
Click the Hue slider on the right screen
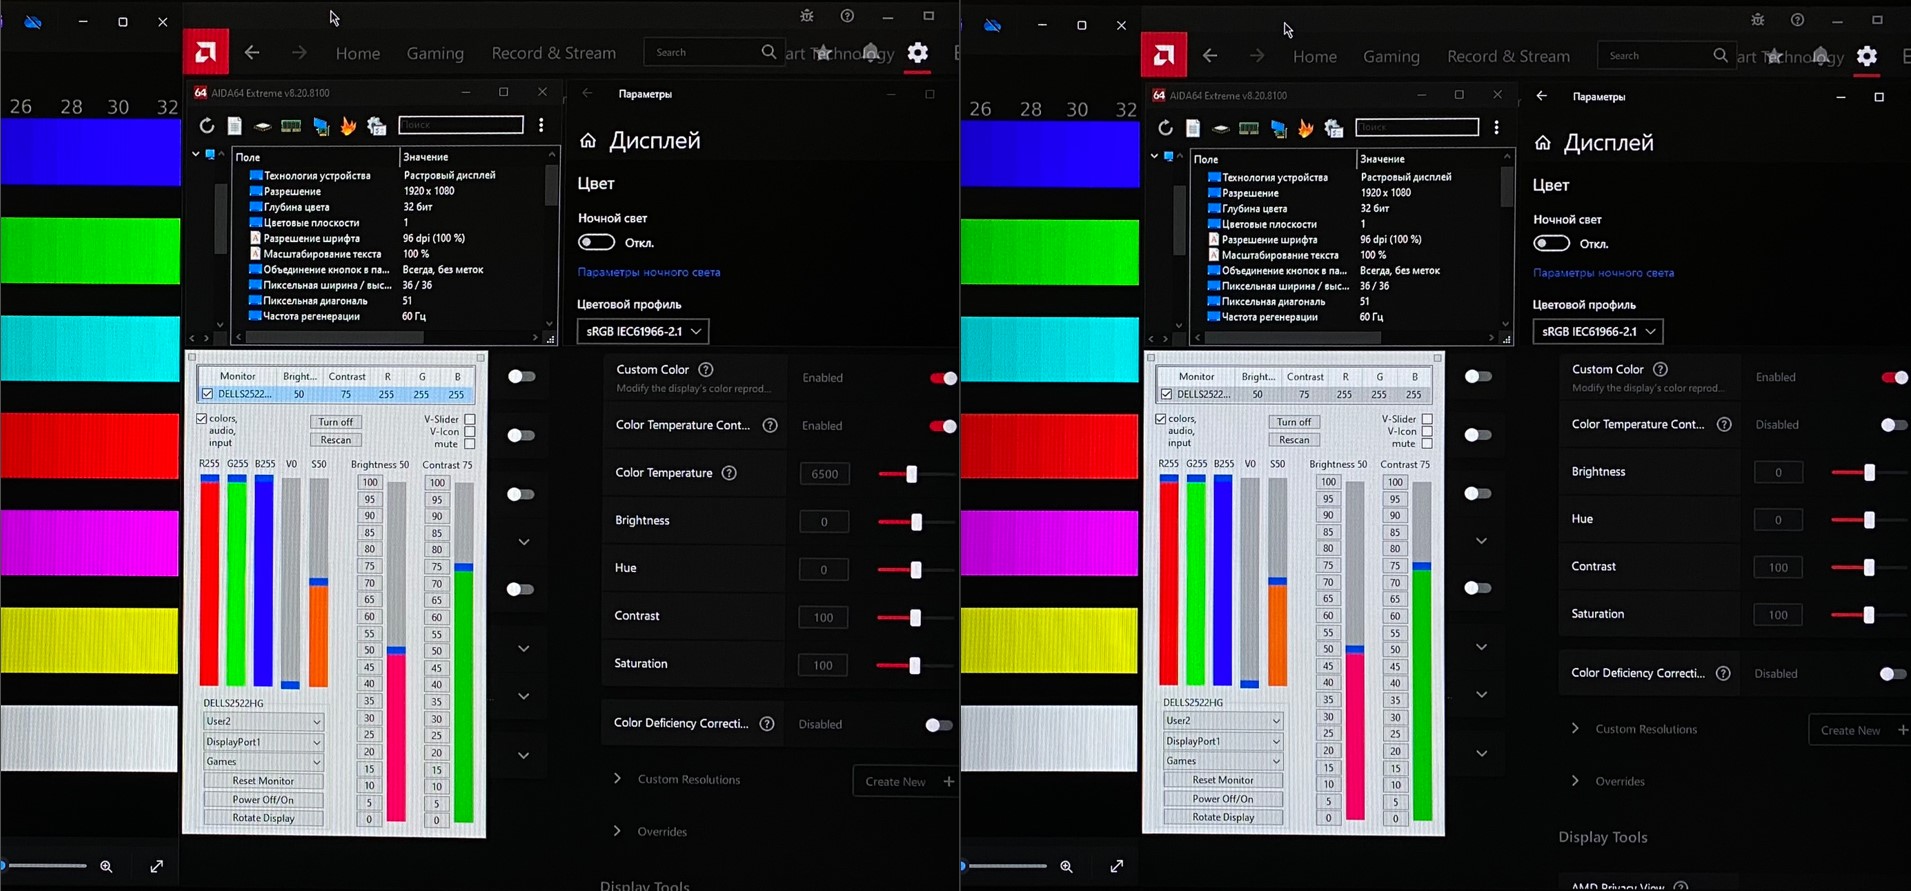[1868, 520]
